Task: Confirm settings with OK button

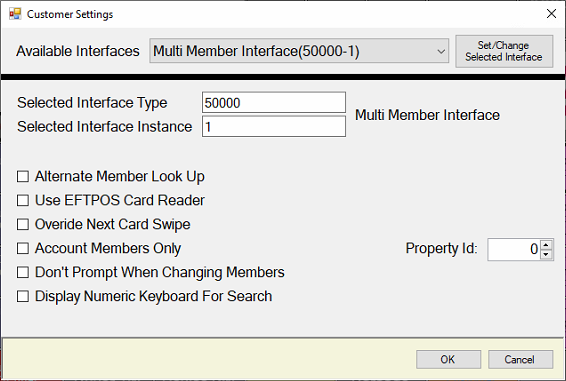Action: coord(448,359)
